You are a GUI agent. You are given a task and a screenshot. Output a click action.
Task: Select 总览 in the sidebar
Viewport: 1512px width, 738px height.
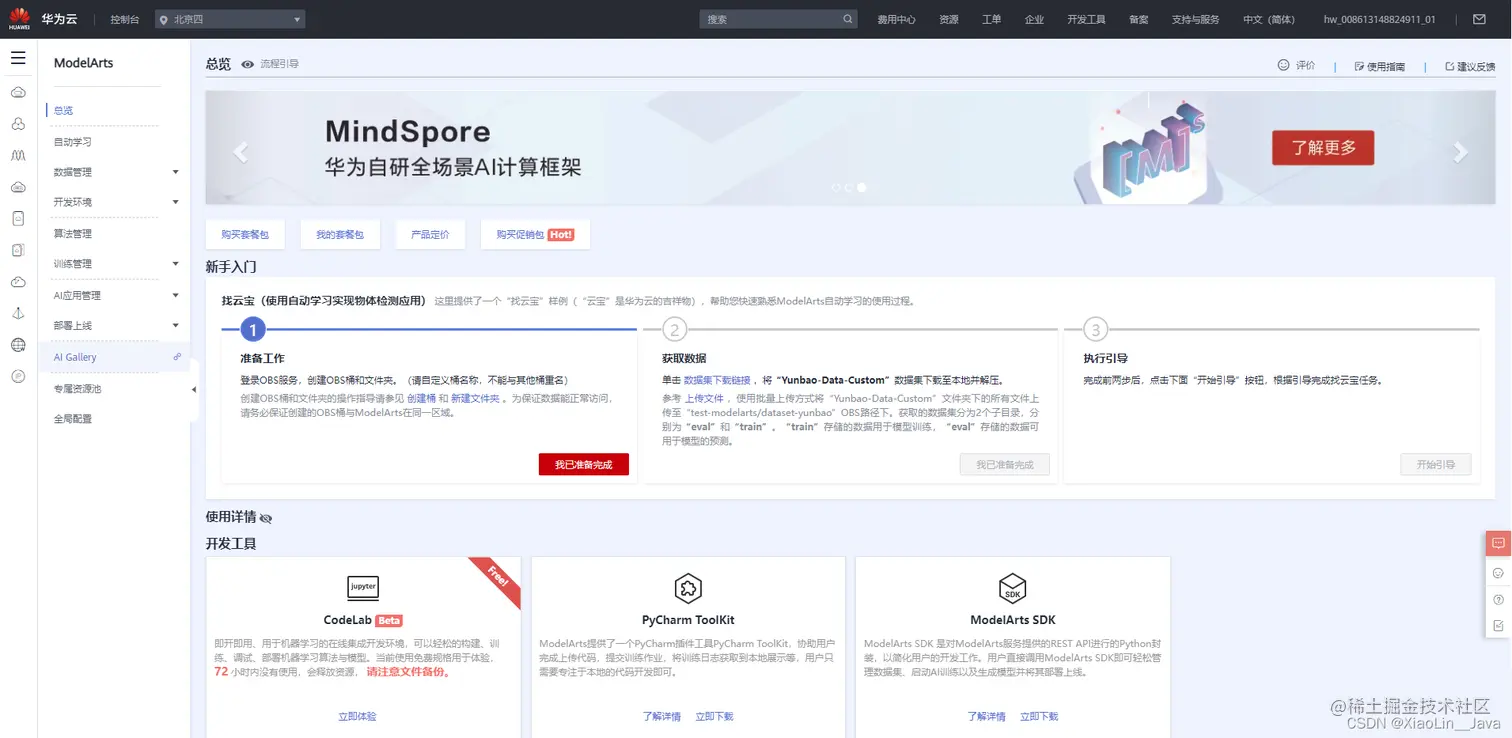[63, 110]
